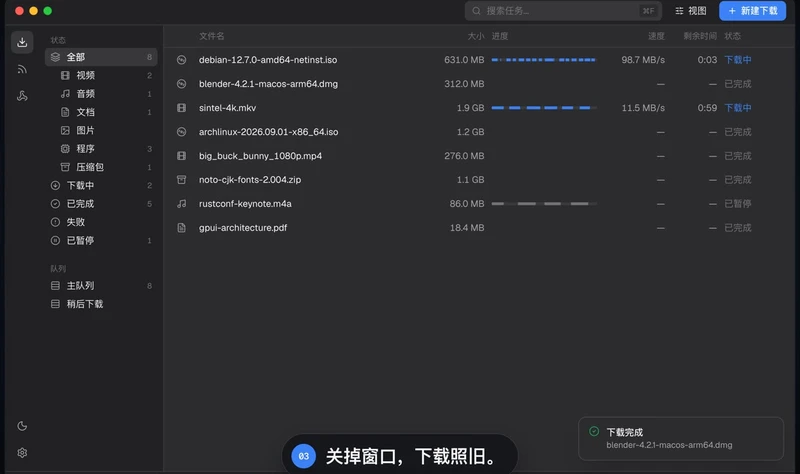Image resolution: width=800 pixels, height=474 pixels.
Task: Click the 已暂停 status of rustconf row
Action: click(738, 204)
